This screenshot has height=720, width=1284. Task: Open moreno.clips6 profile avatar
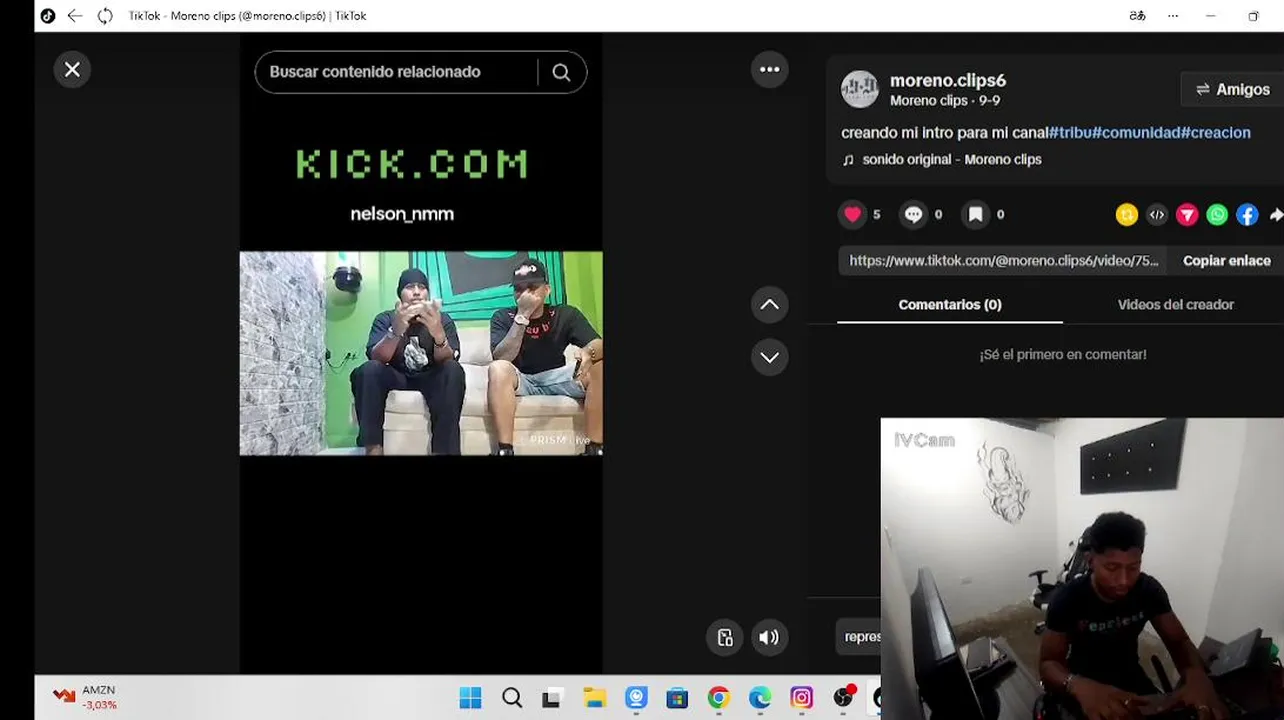click(x=859, y=89)
